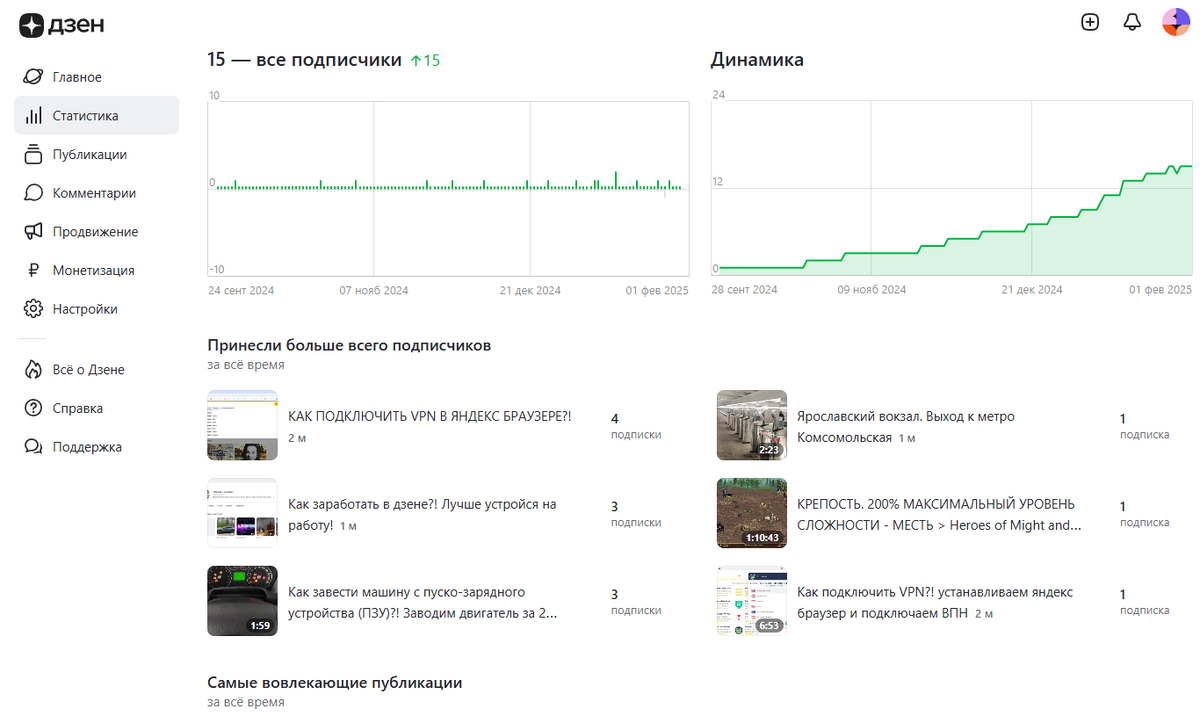
Task: Open the Монетизация ruble icon
Action: 31,269
